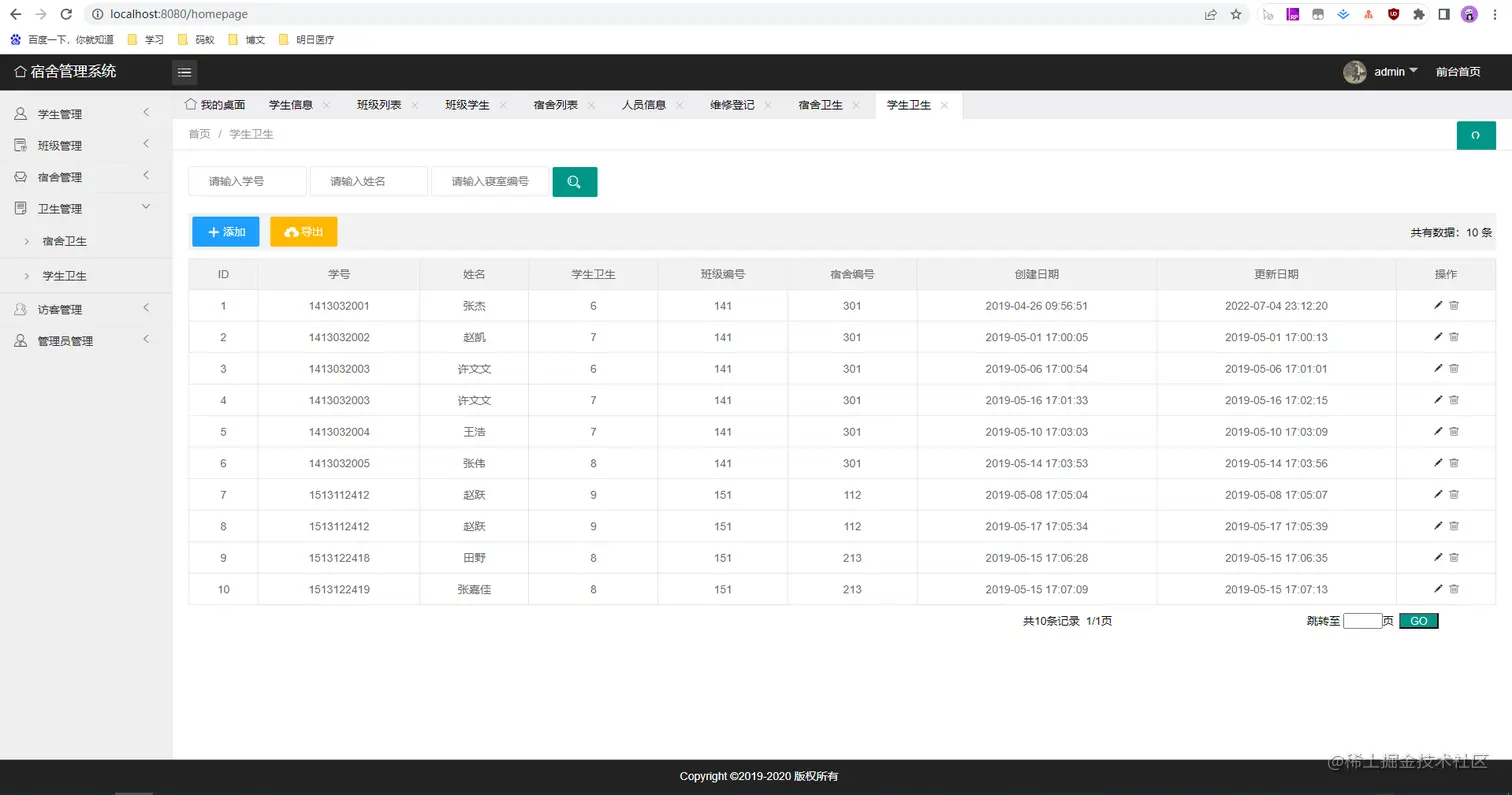Reload the browser page
The image size is (1512, 795).
pos(66,14)
